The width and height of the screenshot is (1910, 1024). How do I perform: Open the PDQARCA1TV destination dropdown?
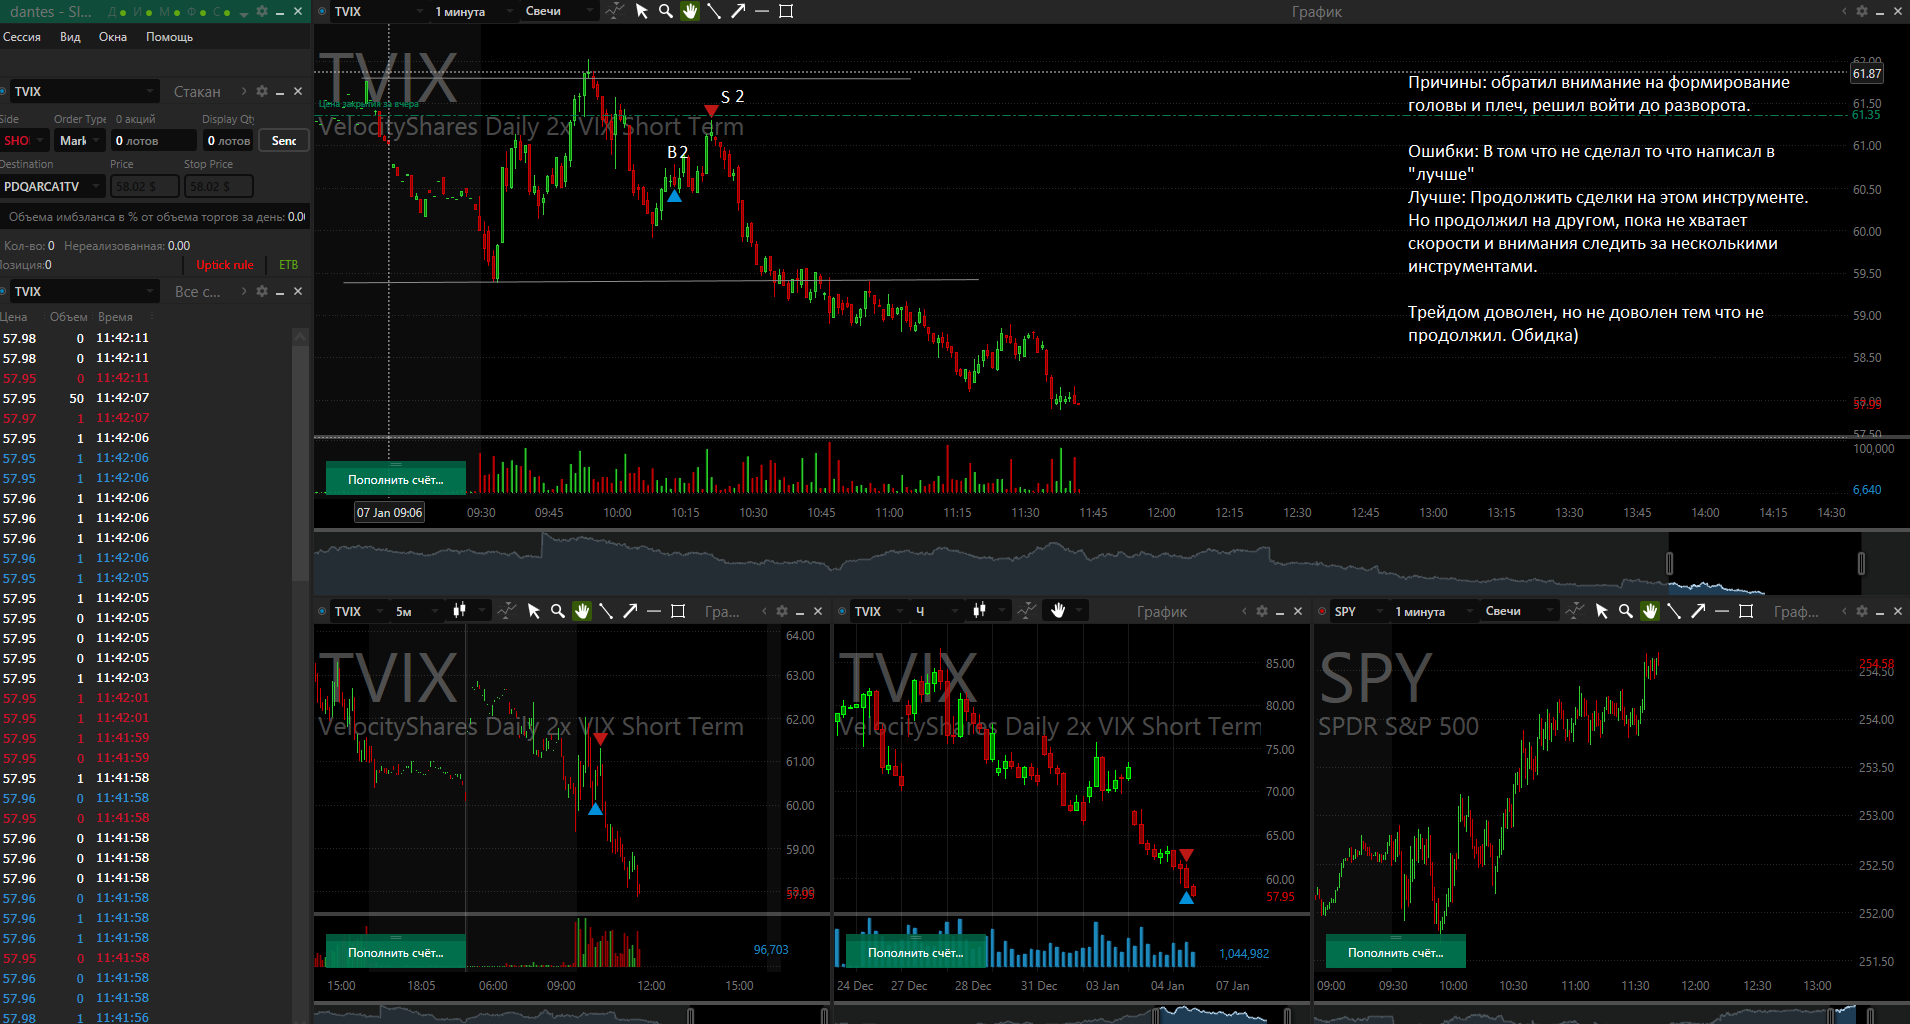pos(52,186)
